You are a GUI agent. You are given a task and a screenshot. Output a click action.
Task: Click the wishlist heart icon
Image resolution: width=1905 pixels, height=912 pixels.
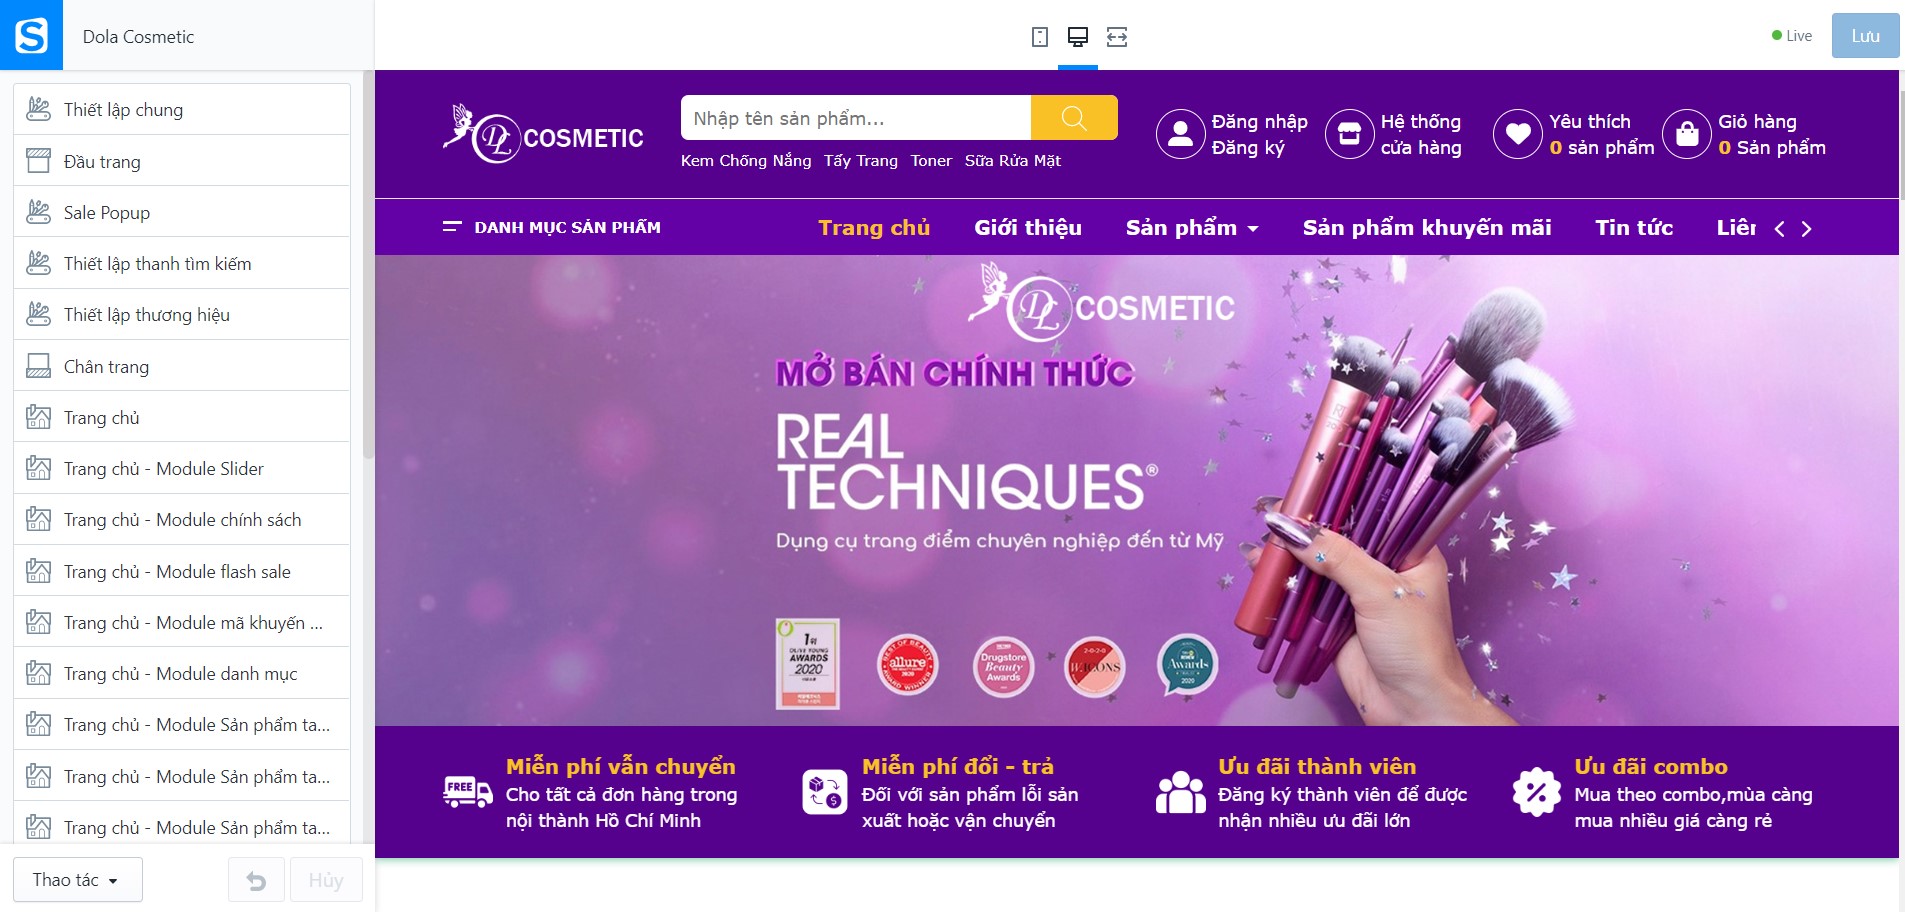click(x=1518, y=134)
